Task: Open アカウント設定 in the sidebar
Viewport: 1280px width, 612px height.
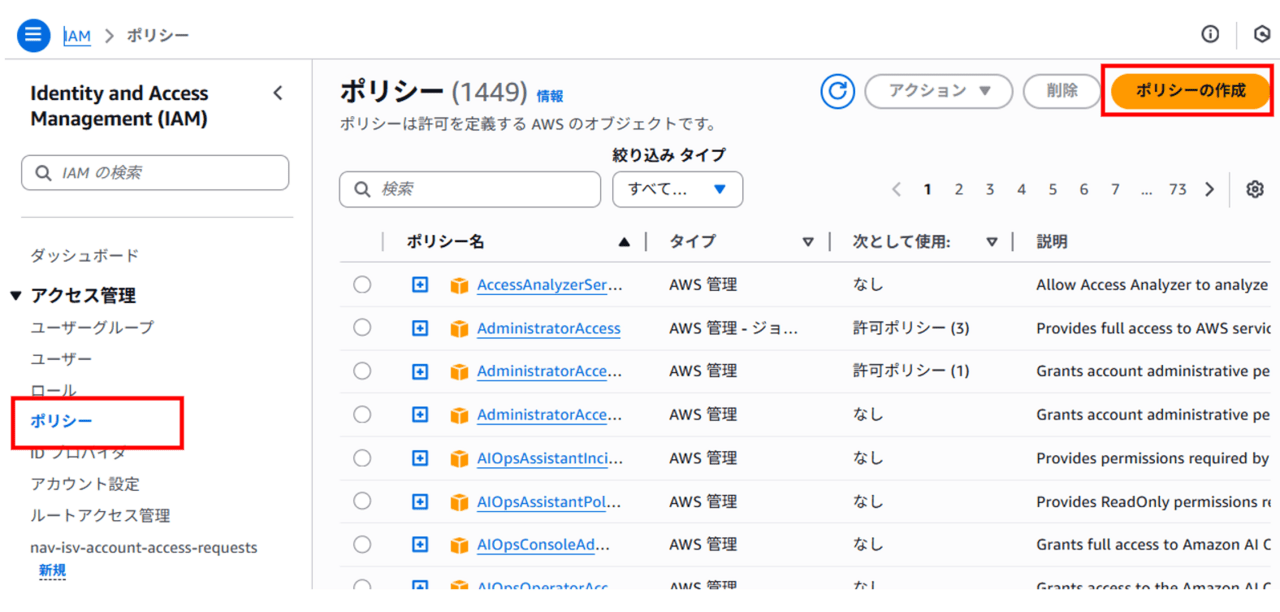Action: (85, 484)
